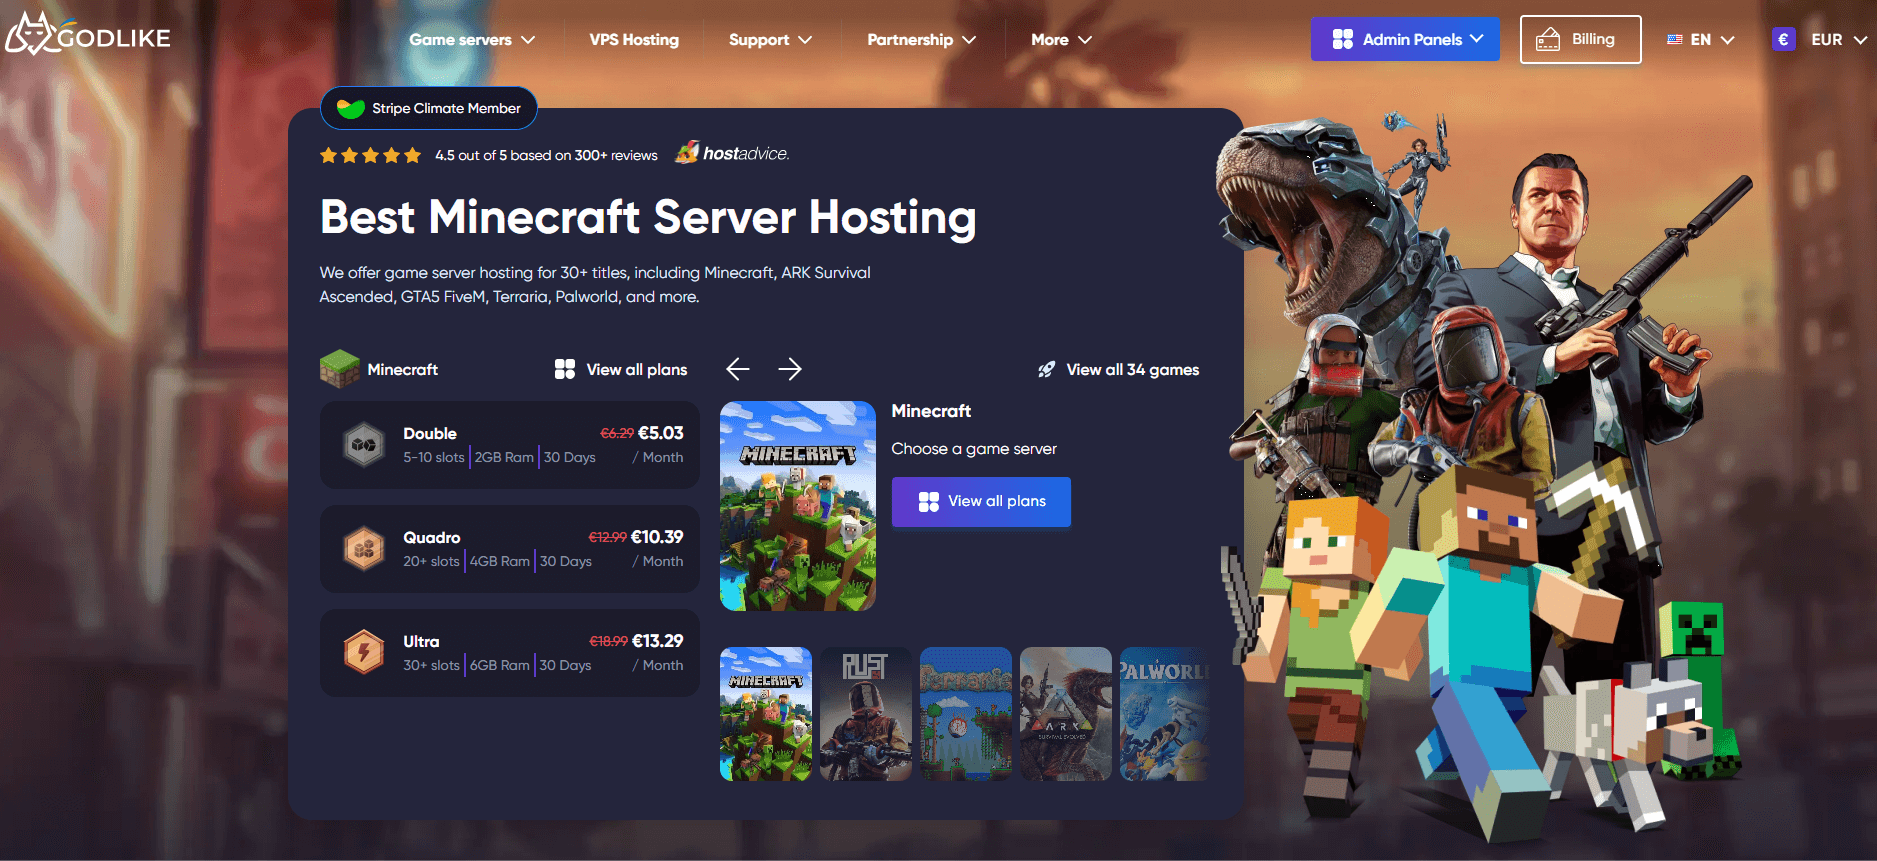Viewport: 1877px width, 861px height.
Task: Select the Palworld game thumbnail
Action: [x=1164, y=714]
